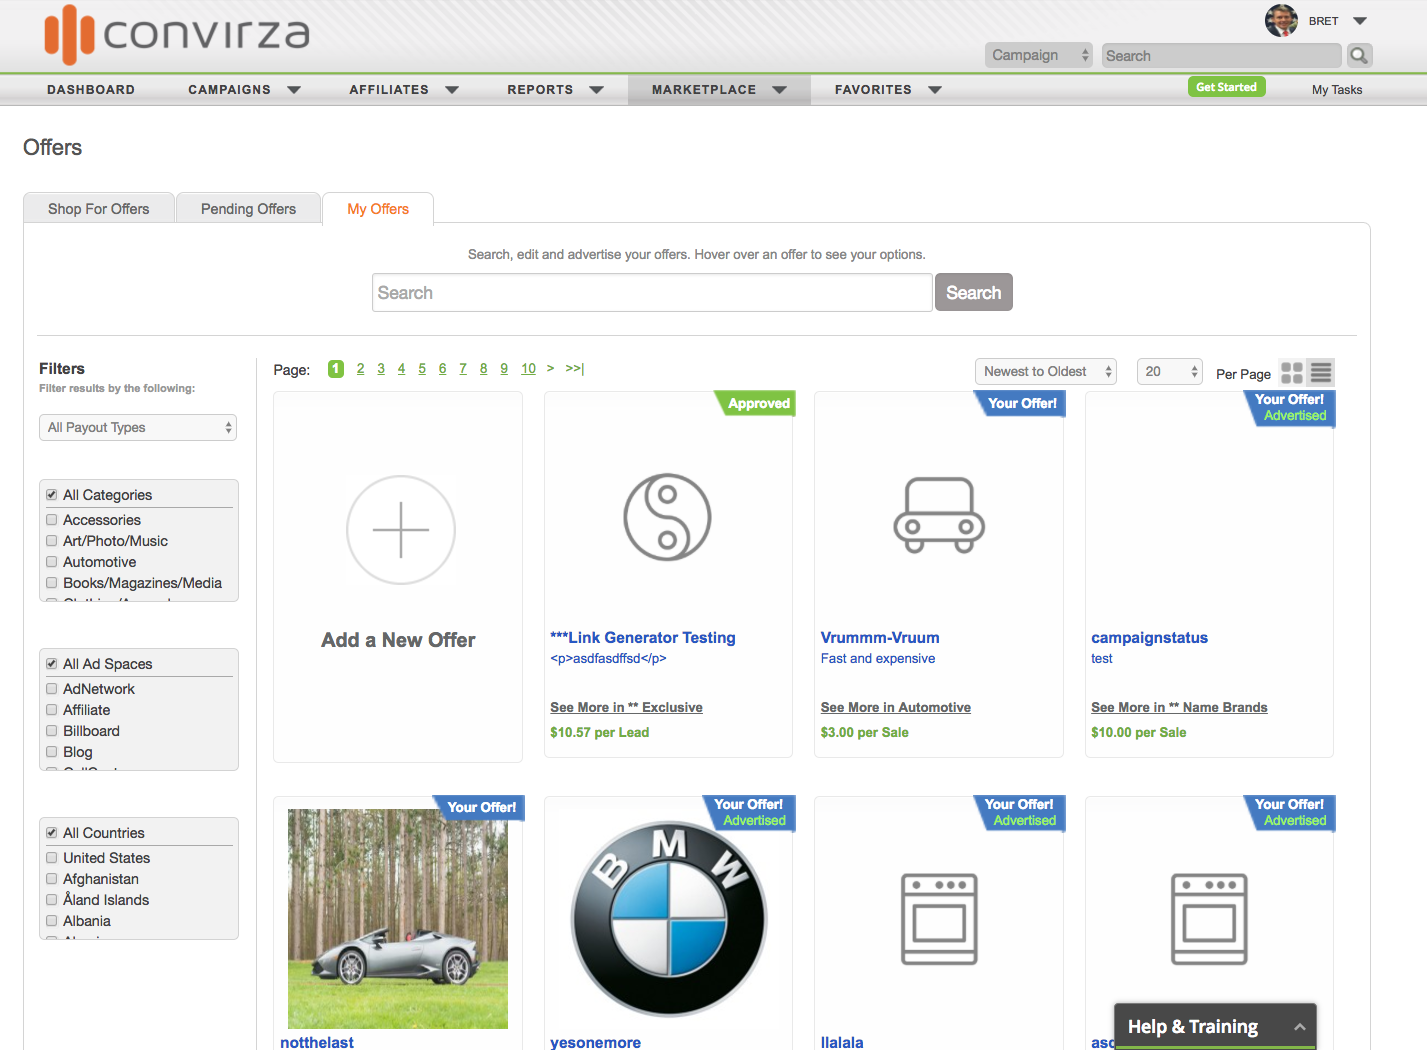
Task: Click the BMW logo on yesonemore offer
Action: 669,920
